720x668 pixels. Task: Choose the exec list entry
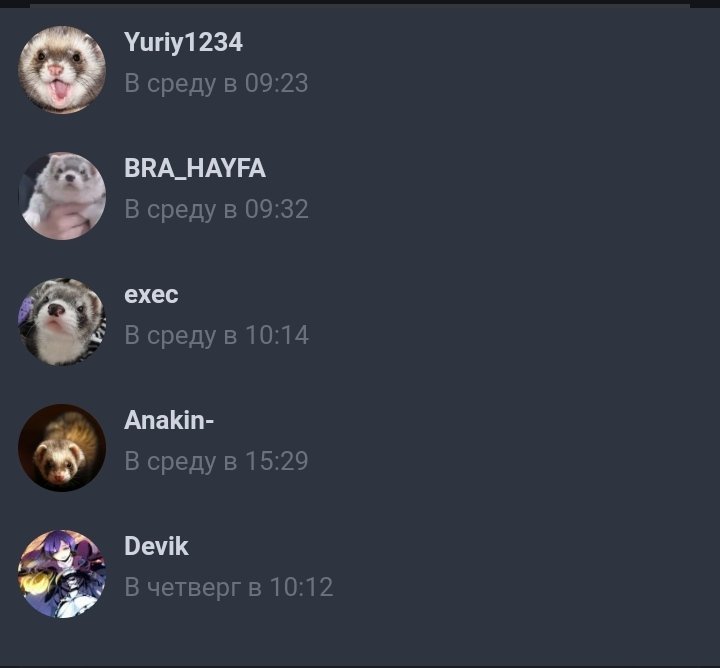click(360, 322)
